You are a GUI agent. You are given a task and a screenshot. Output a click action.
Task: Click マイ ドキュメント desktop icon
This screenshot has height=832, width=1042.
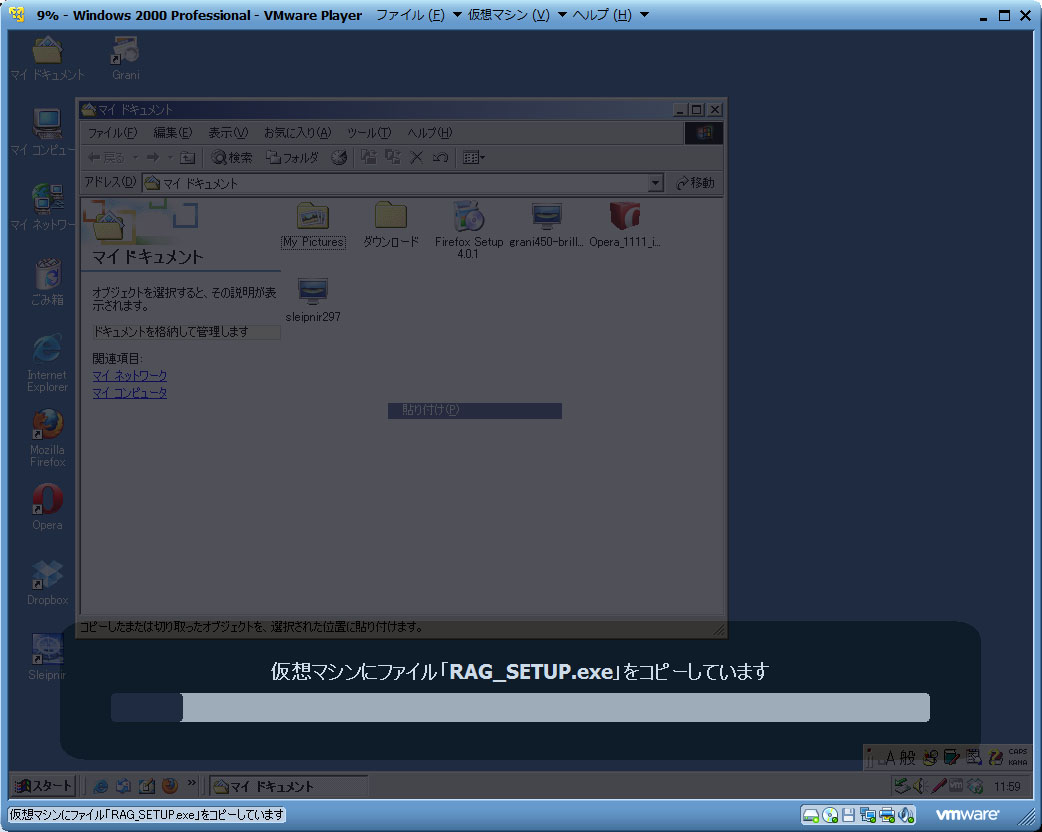47,58
